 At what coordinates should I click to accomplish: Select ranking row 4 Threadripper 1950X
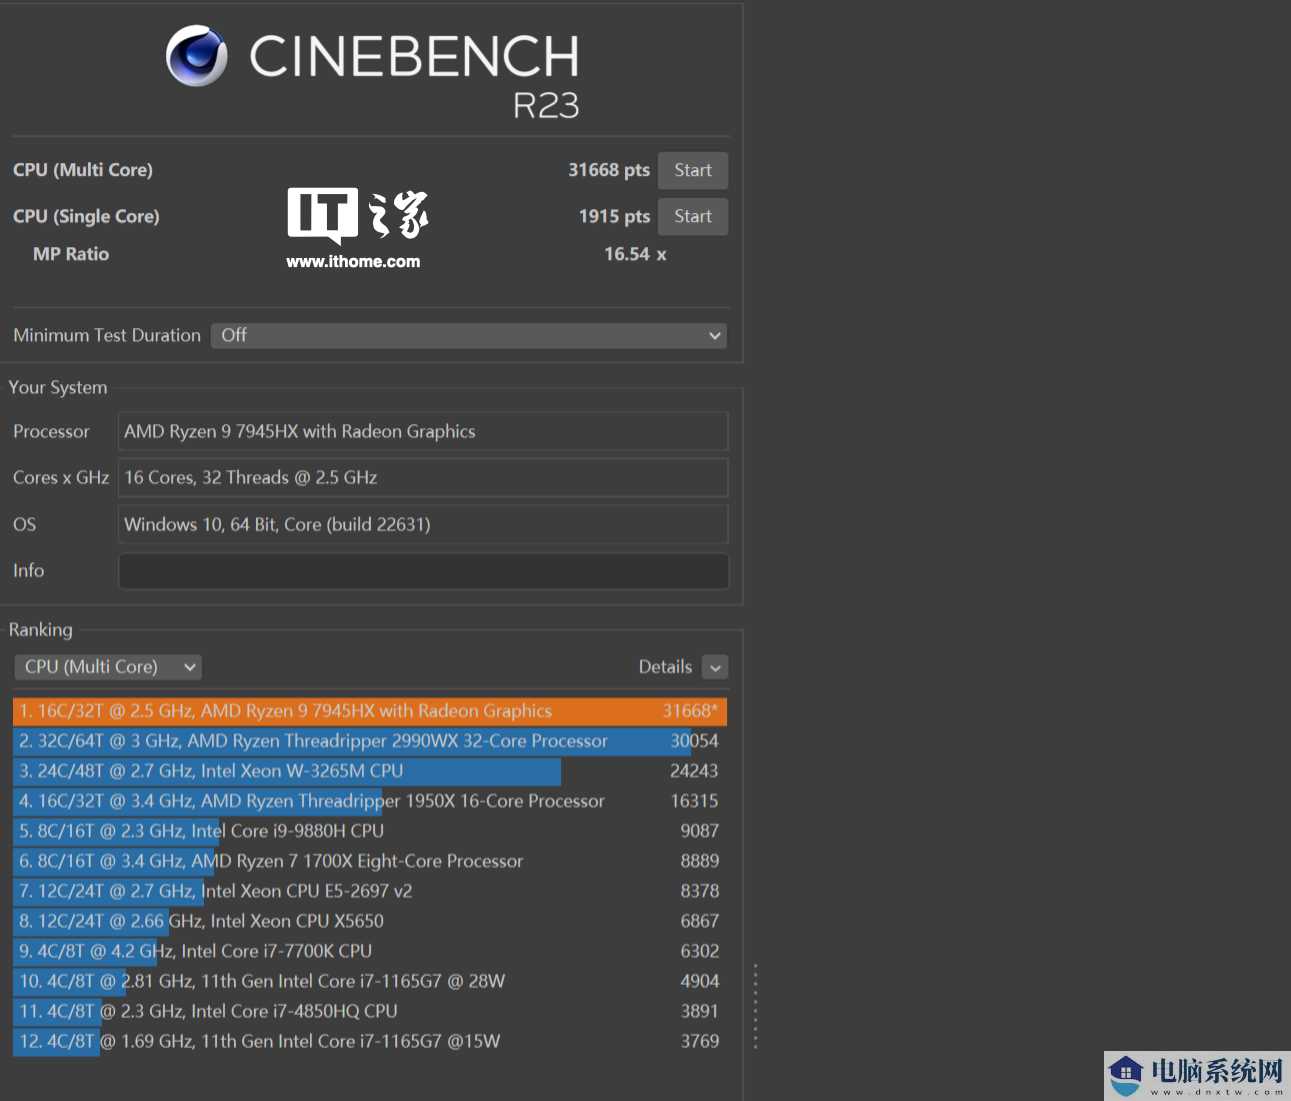[370, 801]
